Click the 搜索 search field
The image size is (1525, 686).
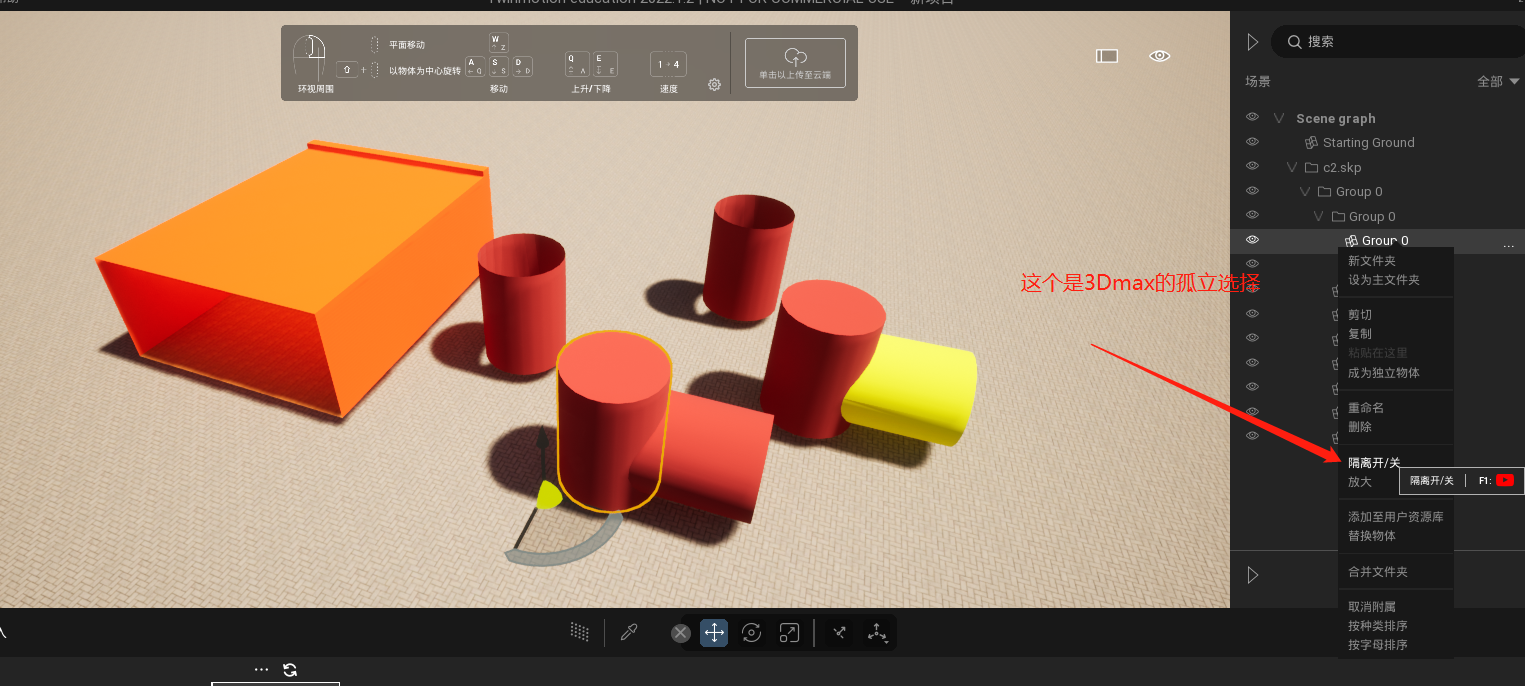pyautogui.click(x=1400, y=42)
